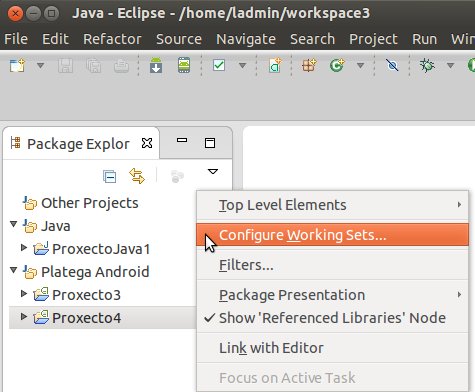Open the Lint check dropdown arrow
Viewport: 475px width, 392px height.
pyautogui.click(x=242, y=65)
